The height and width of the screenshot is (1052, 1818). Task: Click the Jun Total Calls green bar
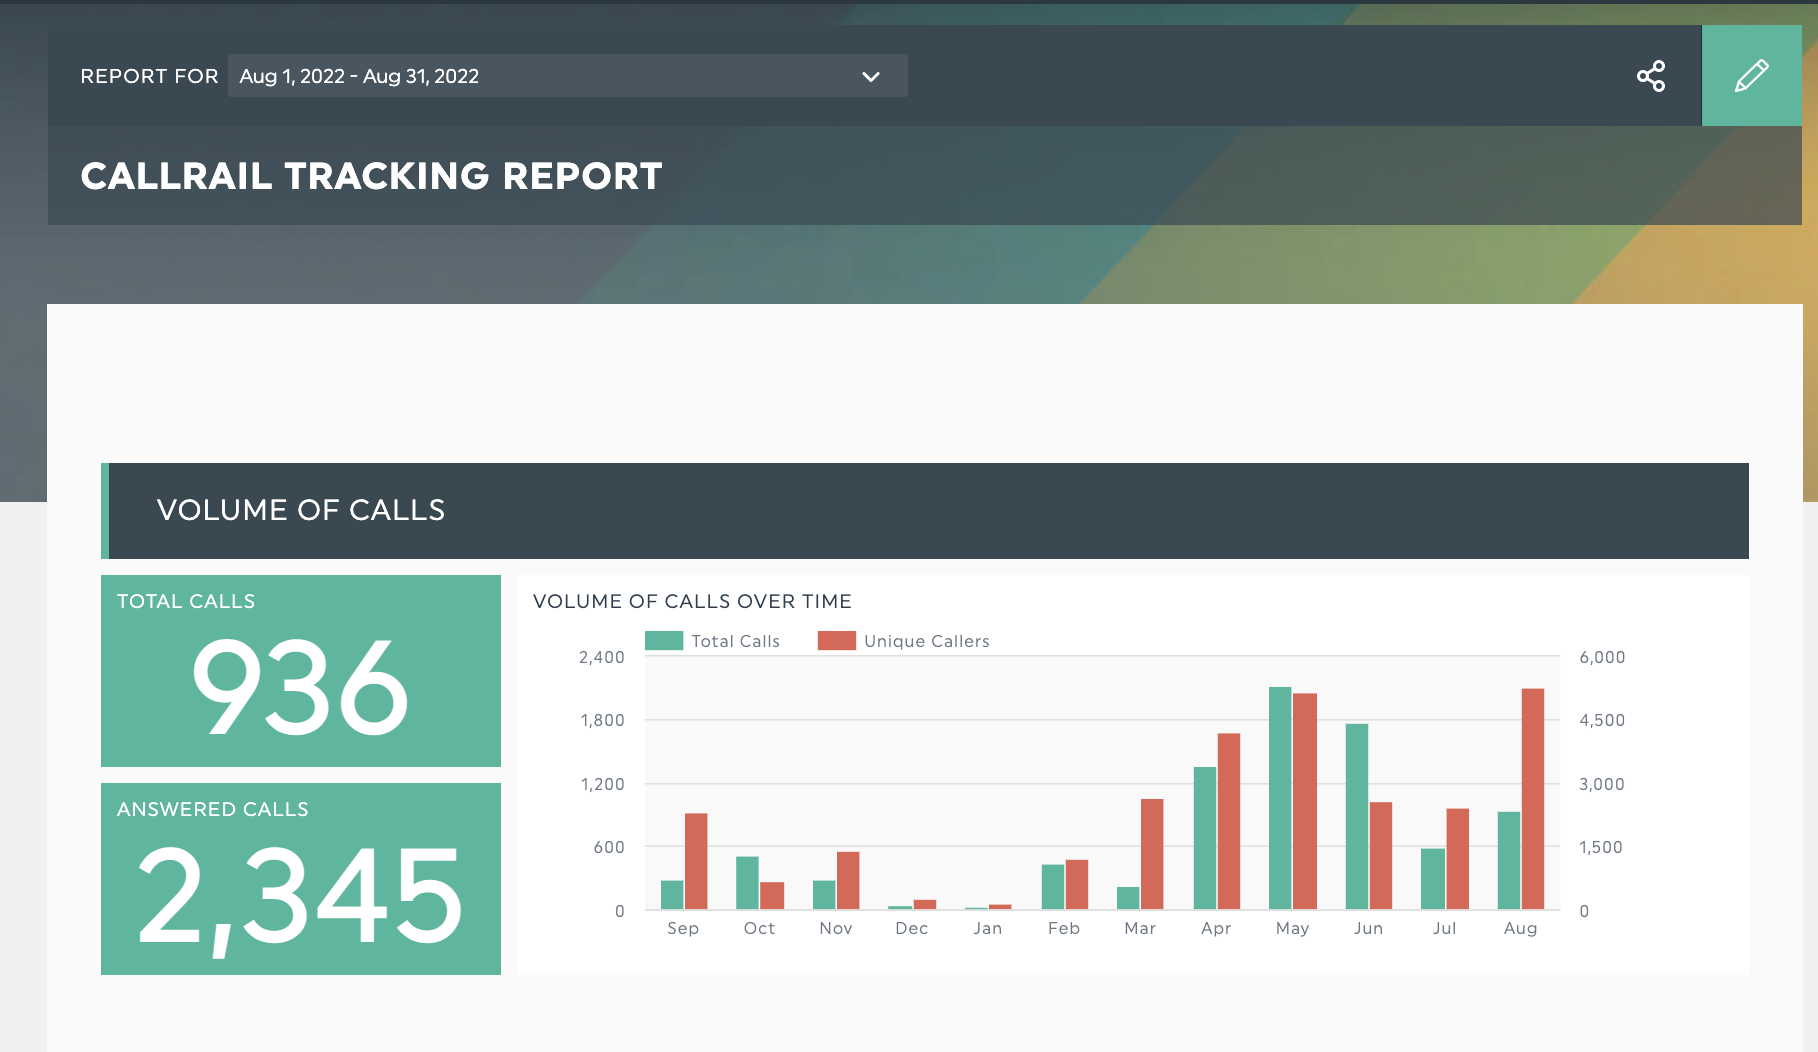point(1357,816)
